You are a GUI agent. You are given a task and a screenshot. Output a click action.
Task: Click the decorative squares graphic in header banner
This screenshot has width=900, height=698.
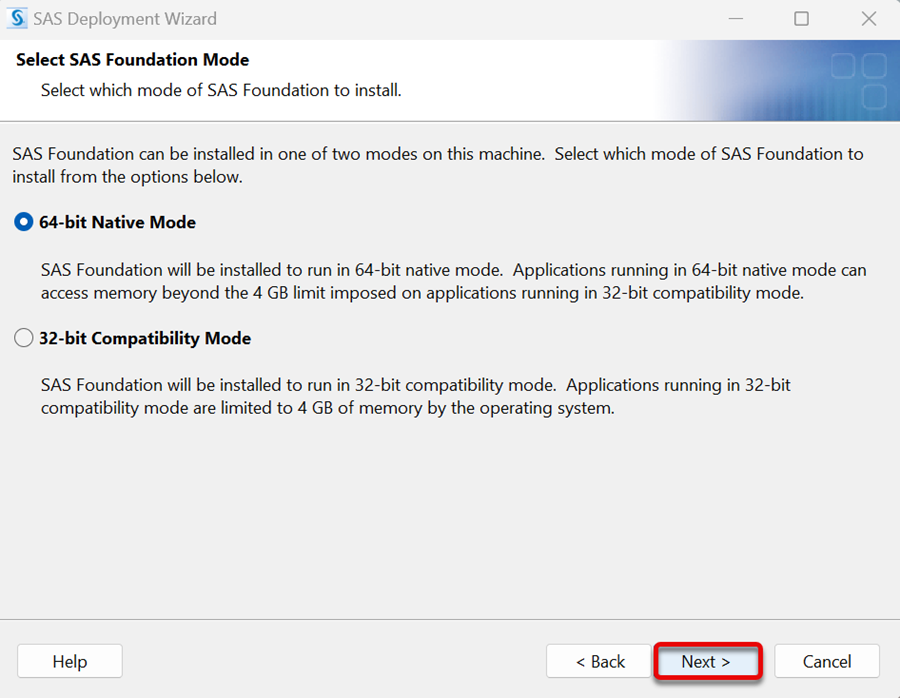(x=859, y=80)
